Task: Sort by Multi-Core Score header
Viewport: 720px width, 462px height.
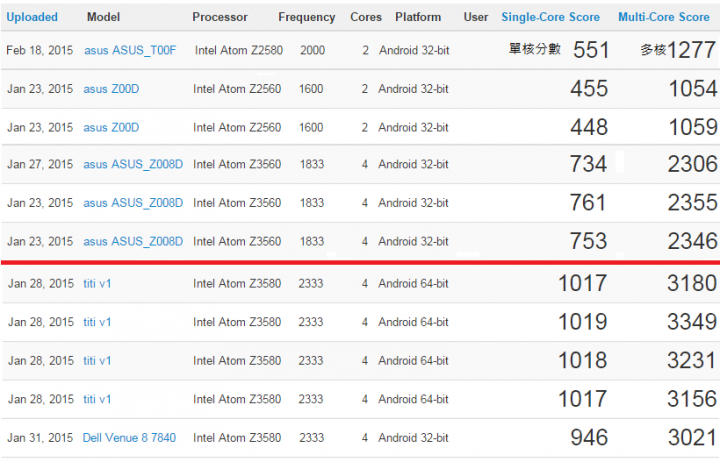Action: (664, 17)
